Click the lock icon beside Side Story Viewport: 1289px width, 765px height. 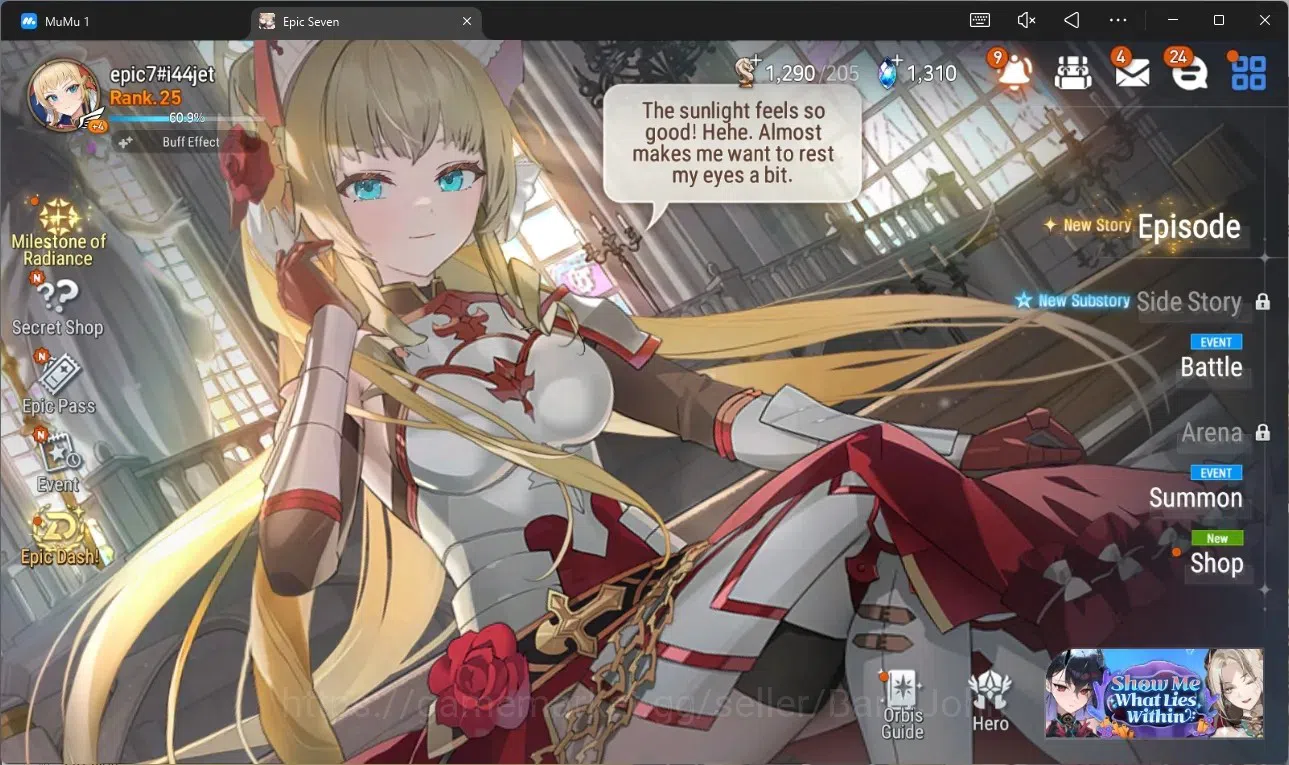pyautogui.click(x=1263, y=302)
